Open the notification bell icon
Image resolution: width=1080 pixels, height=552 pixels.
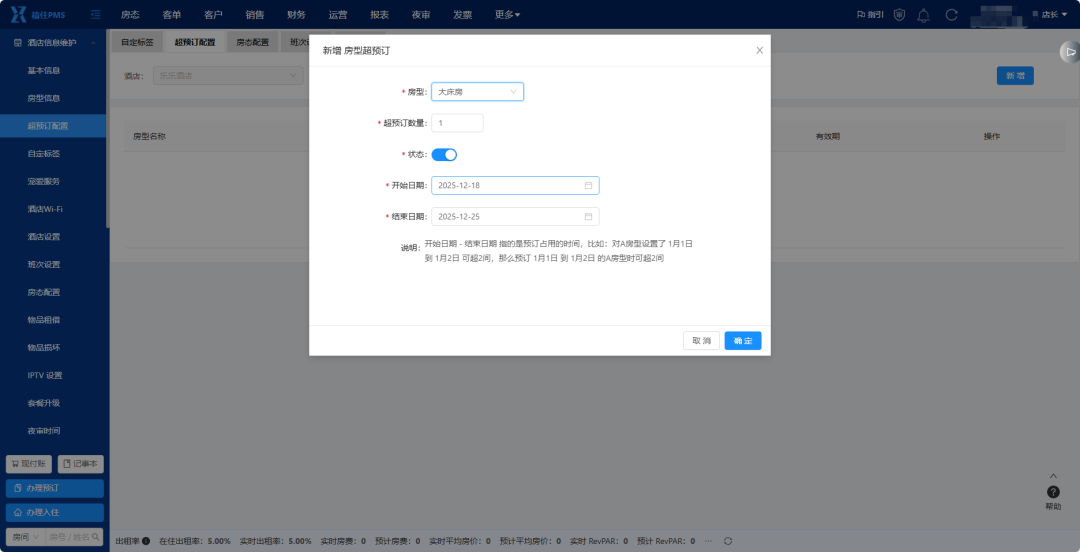[x=924, y=14]
